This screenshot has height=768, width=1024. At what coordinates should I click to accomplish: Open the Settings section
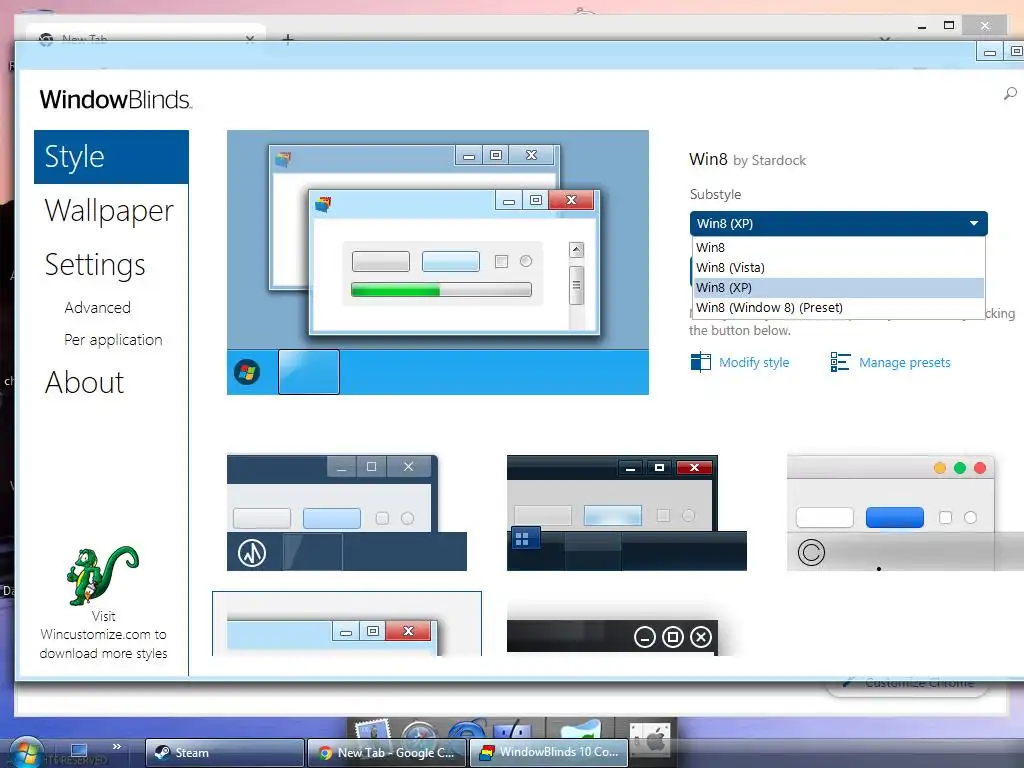point(95,265)
